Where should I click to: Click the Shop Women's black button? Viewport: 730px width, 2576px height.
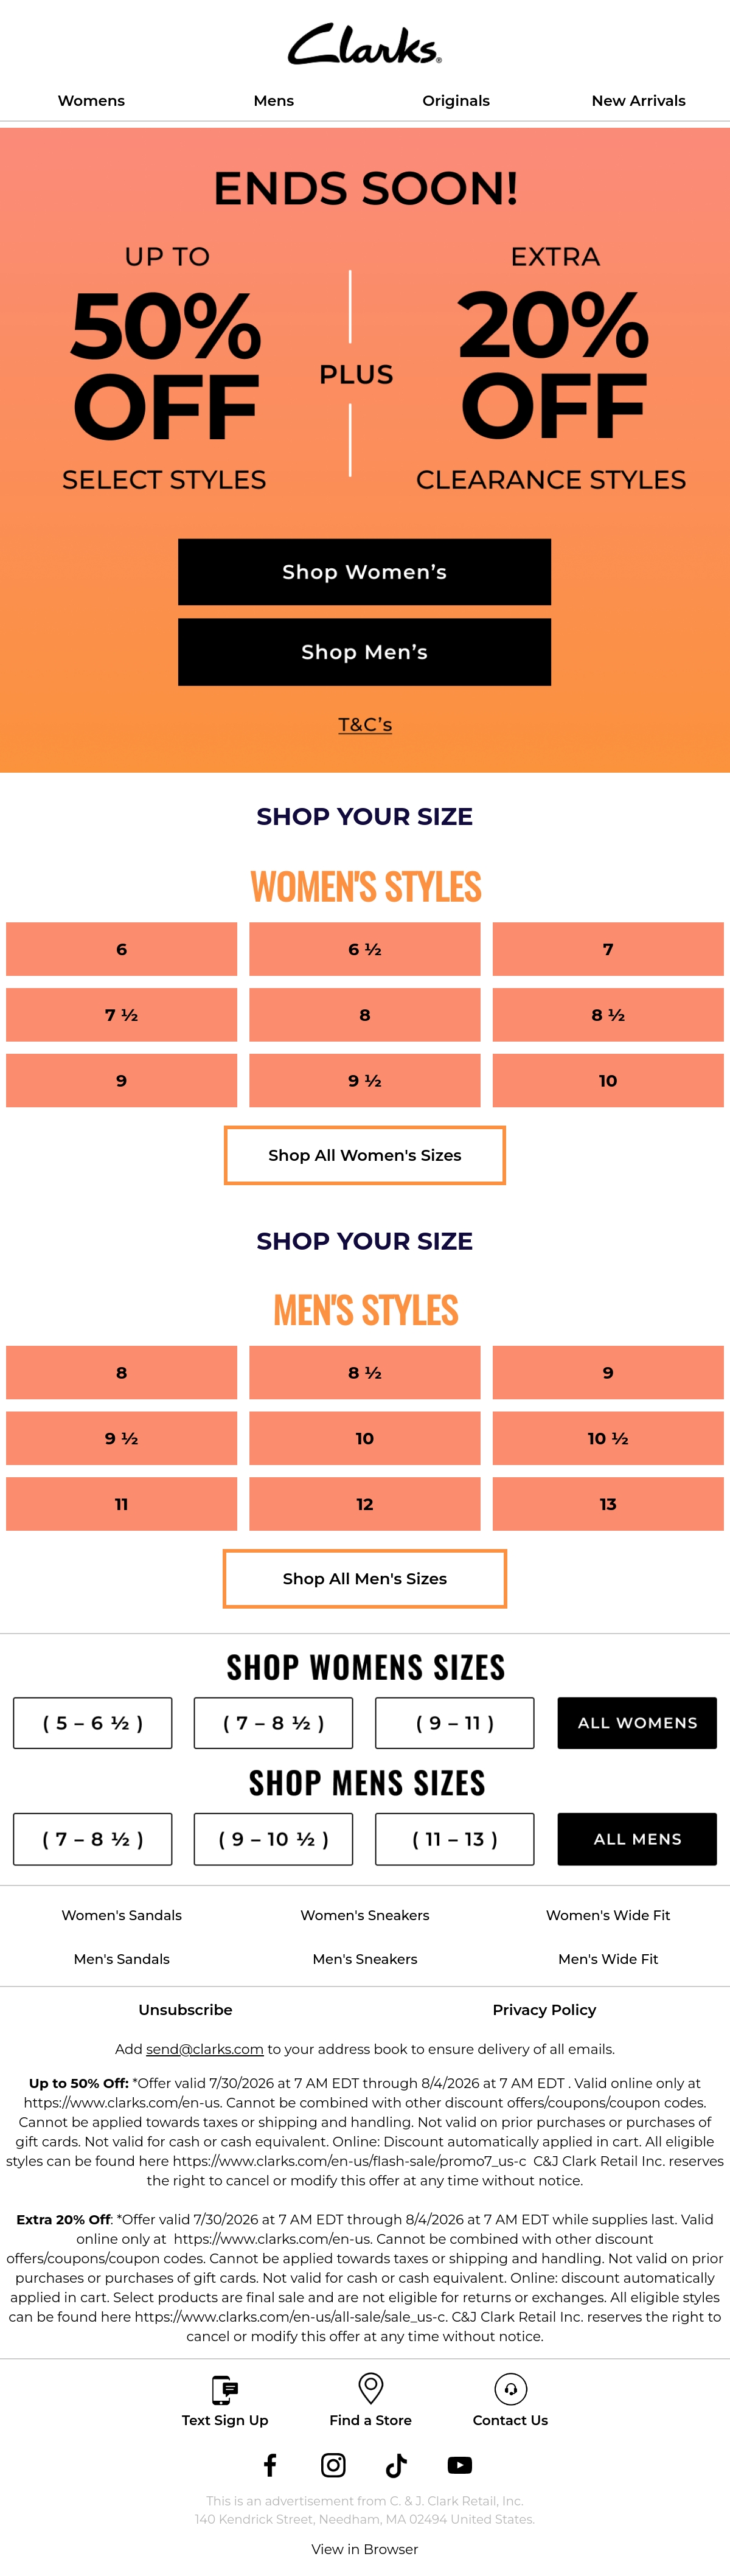[x=365, y=572]
